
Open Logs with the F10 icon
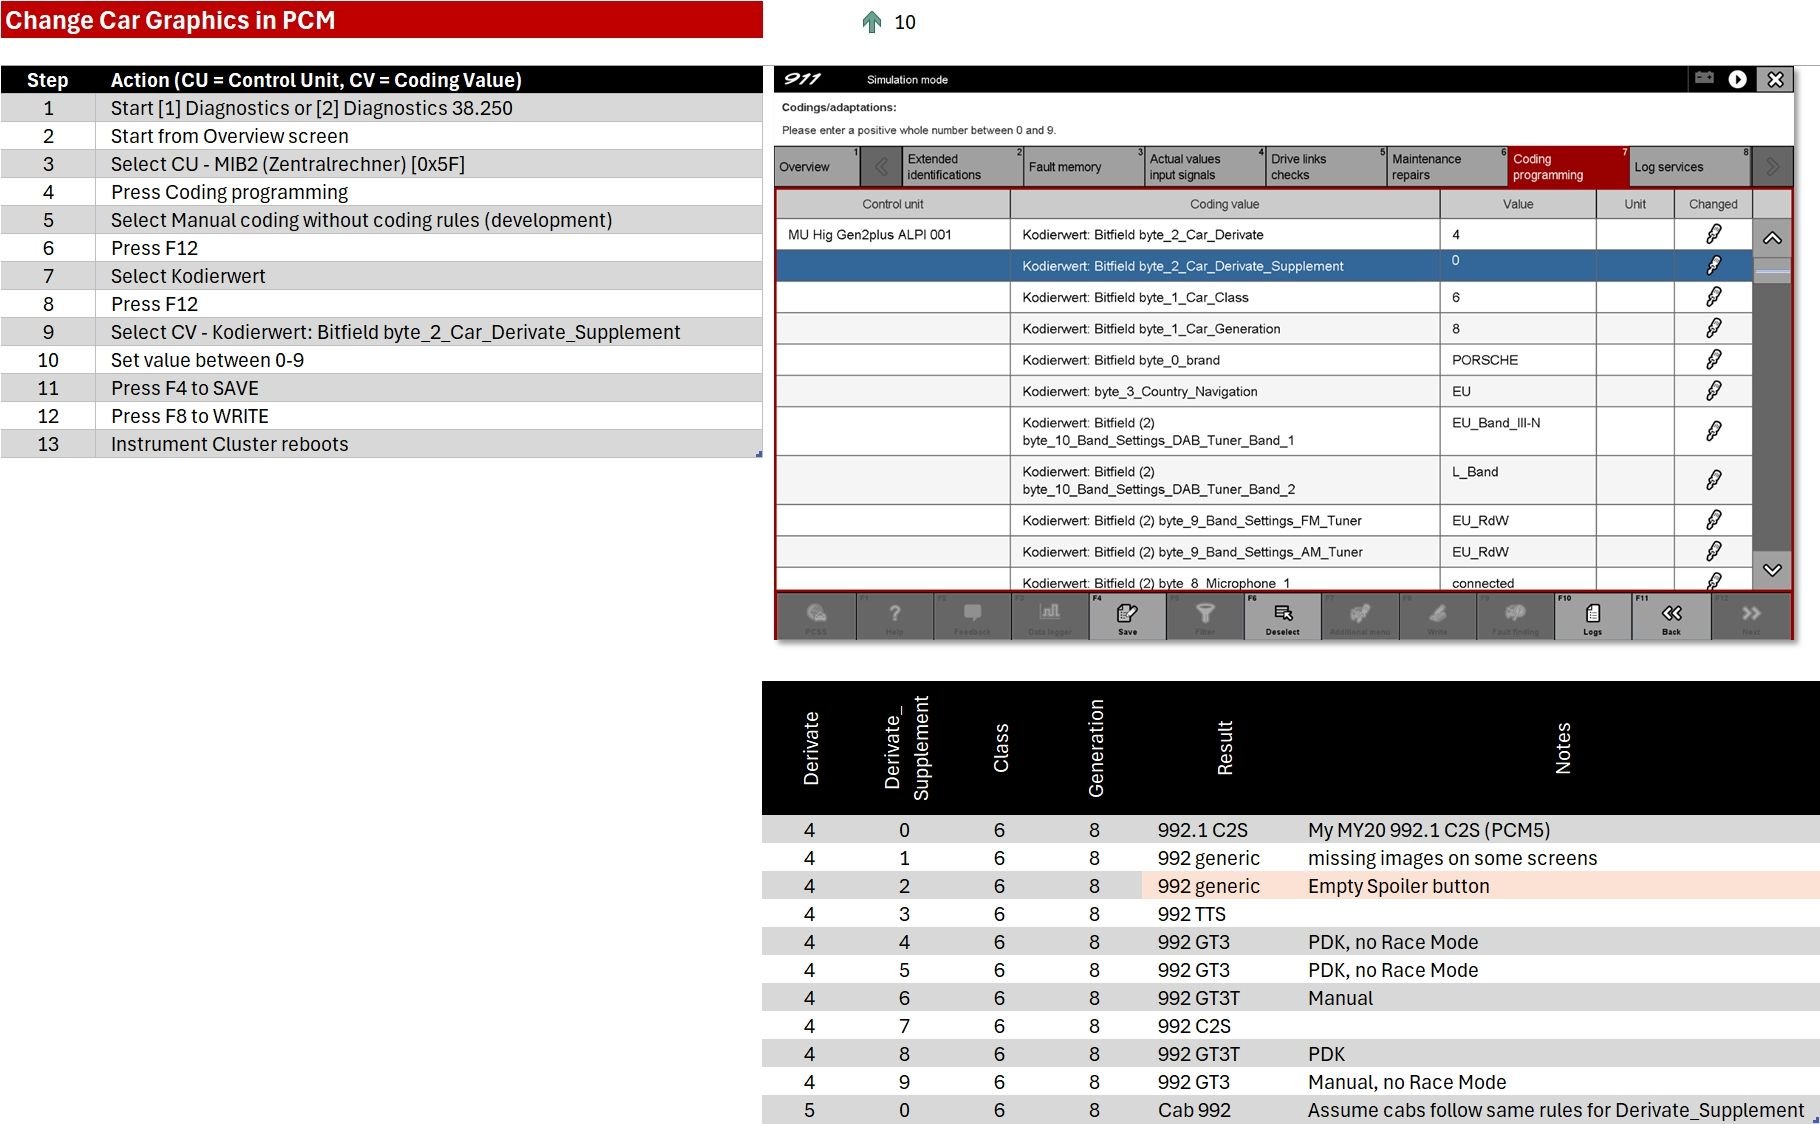click(1593, 616)
